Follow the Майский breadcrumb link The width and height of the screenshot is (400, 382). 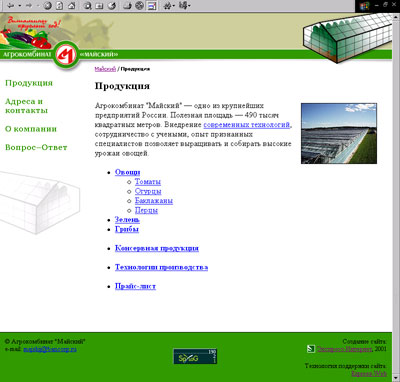click(105, 69)
